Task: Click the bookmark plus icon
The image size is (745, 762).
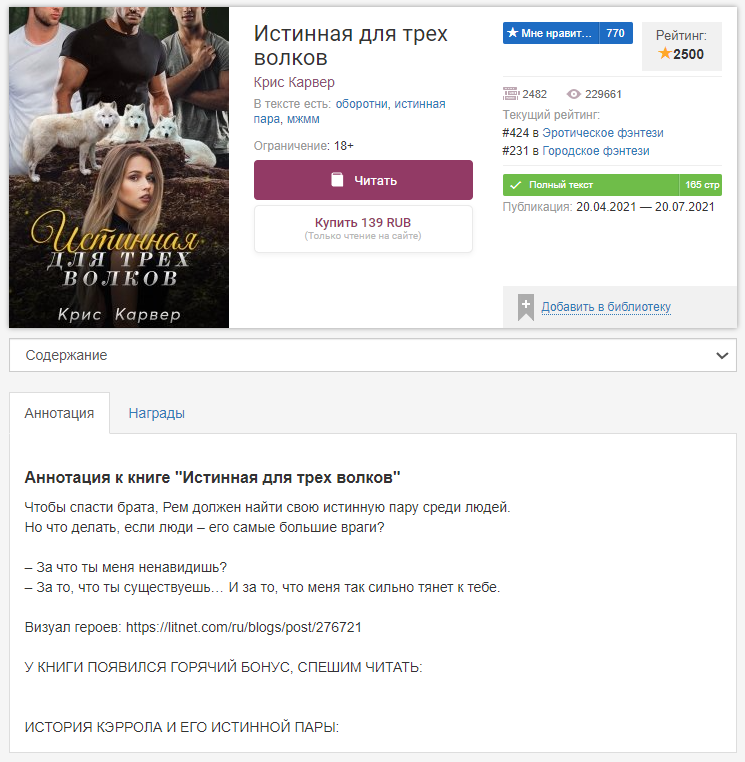Action: 525,307
